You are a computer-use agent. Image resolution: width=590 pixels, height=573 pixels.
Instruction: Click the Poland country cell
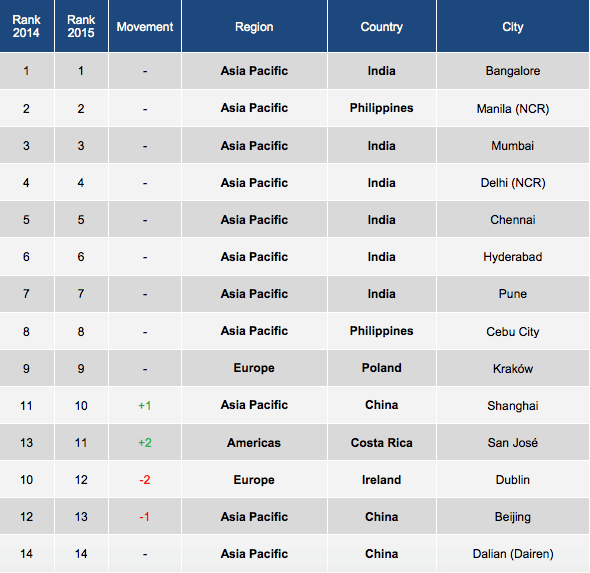(382, 368)
